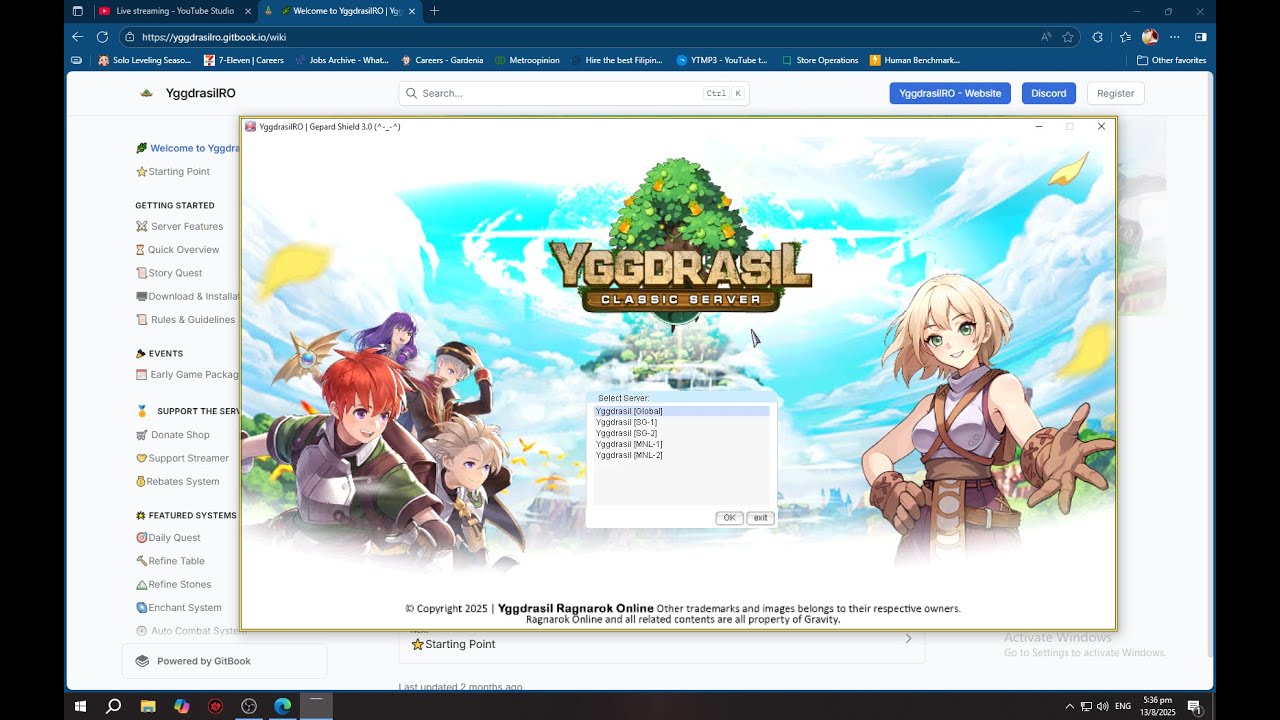Open Human Benchmark bookmark

(915, 60)
